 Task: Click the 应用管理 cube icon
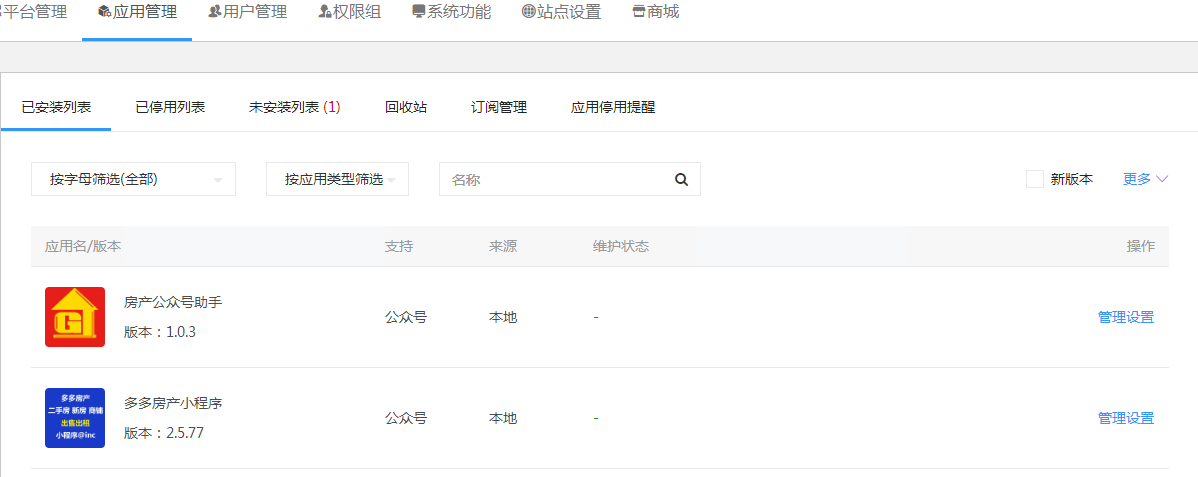click(105, 11)
